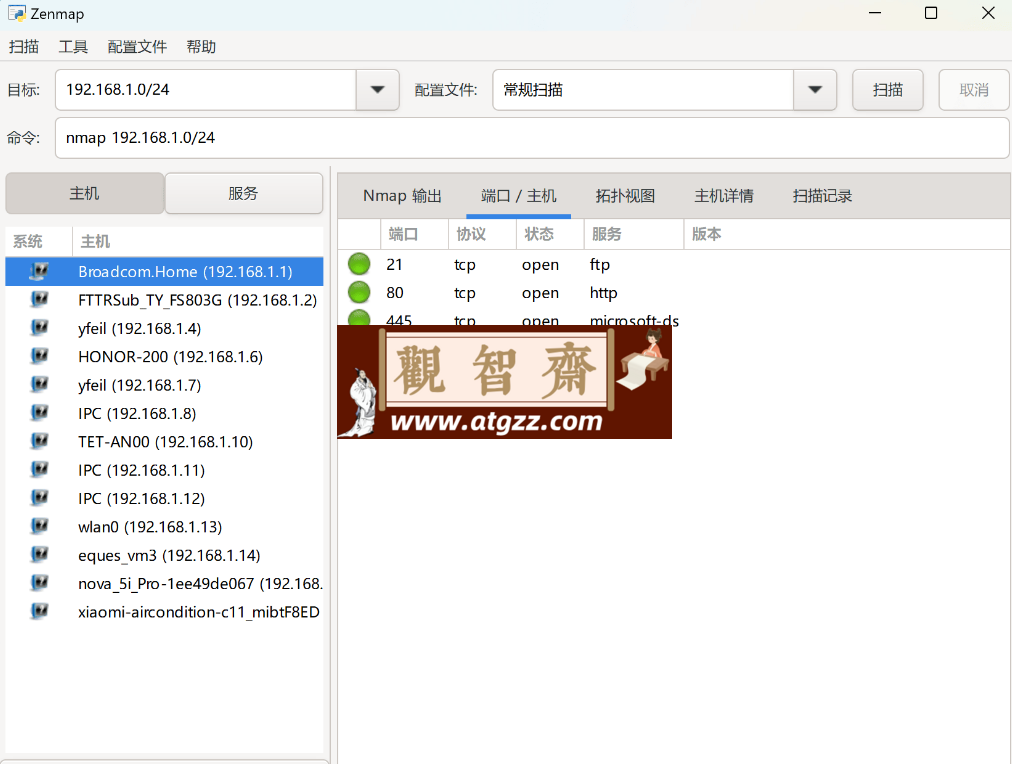The width and height of the screenshot is (1012, 764).
Task: Select the 主机 hosts view button
Action: [85, 194]
